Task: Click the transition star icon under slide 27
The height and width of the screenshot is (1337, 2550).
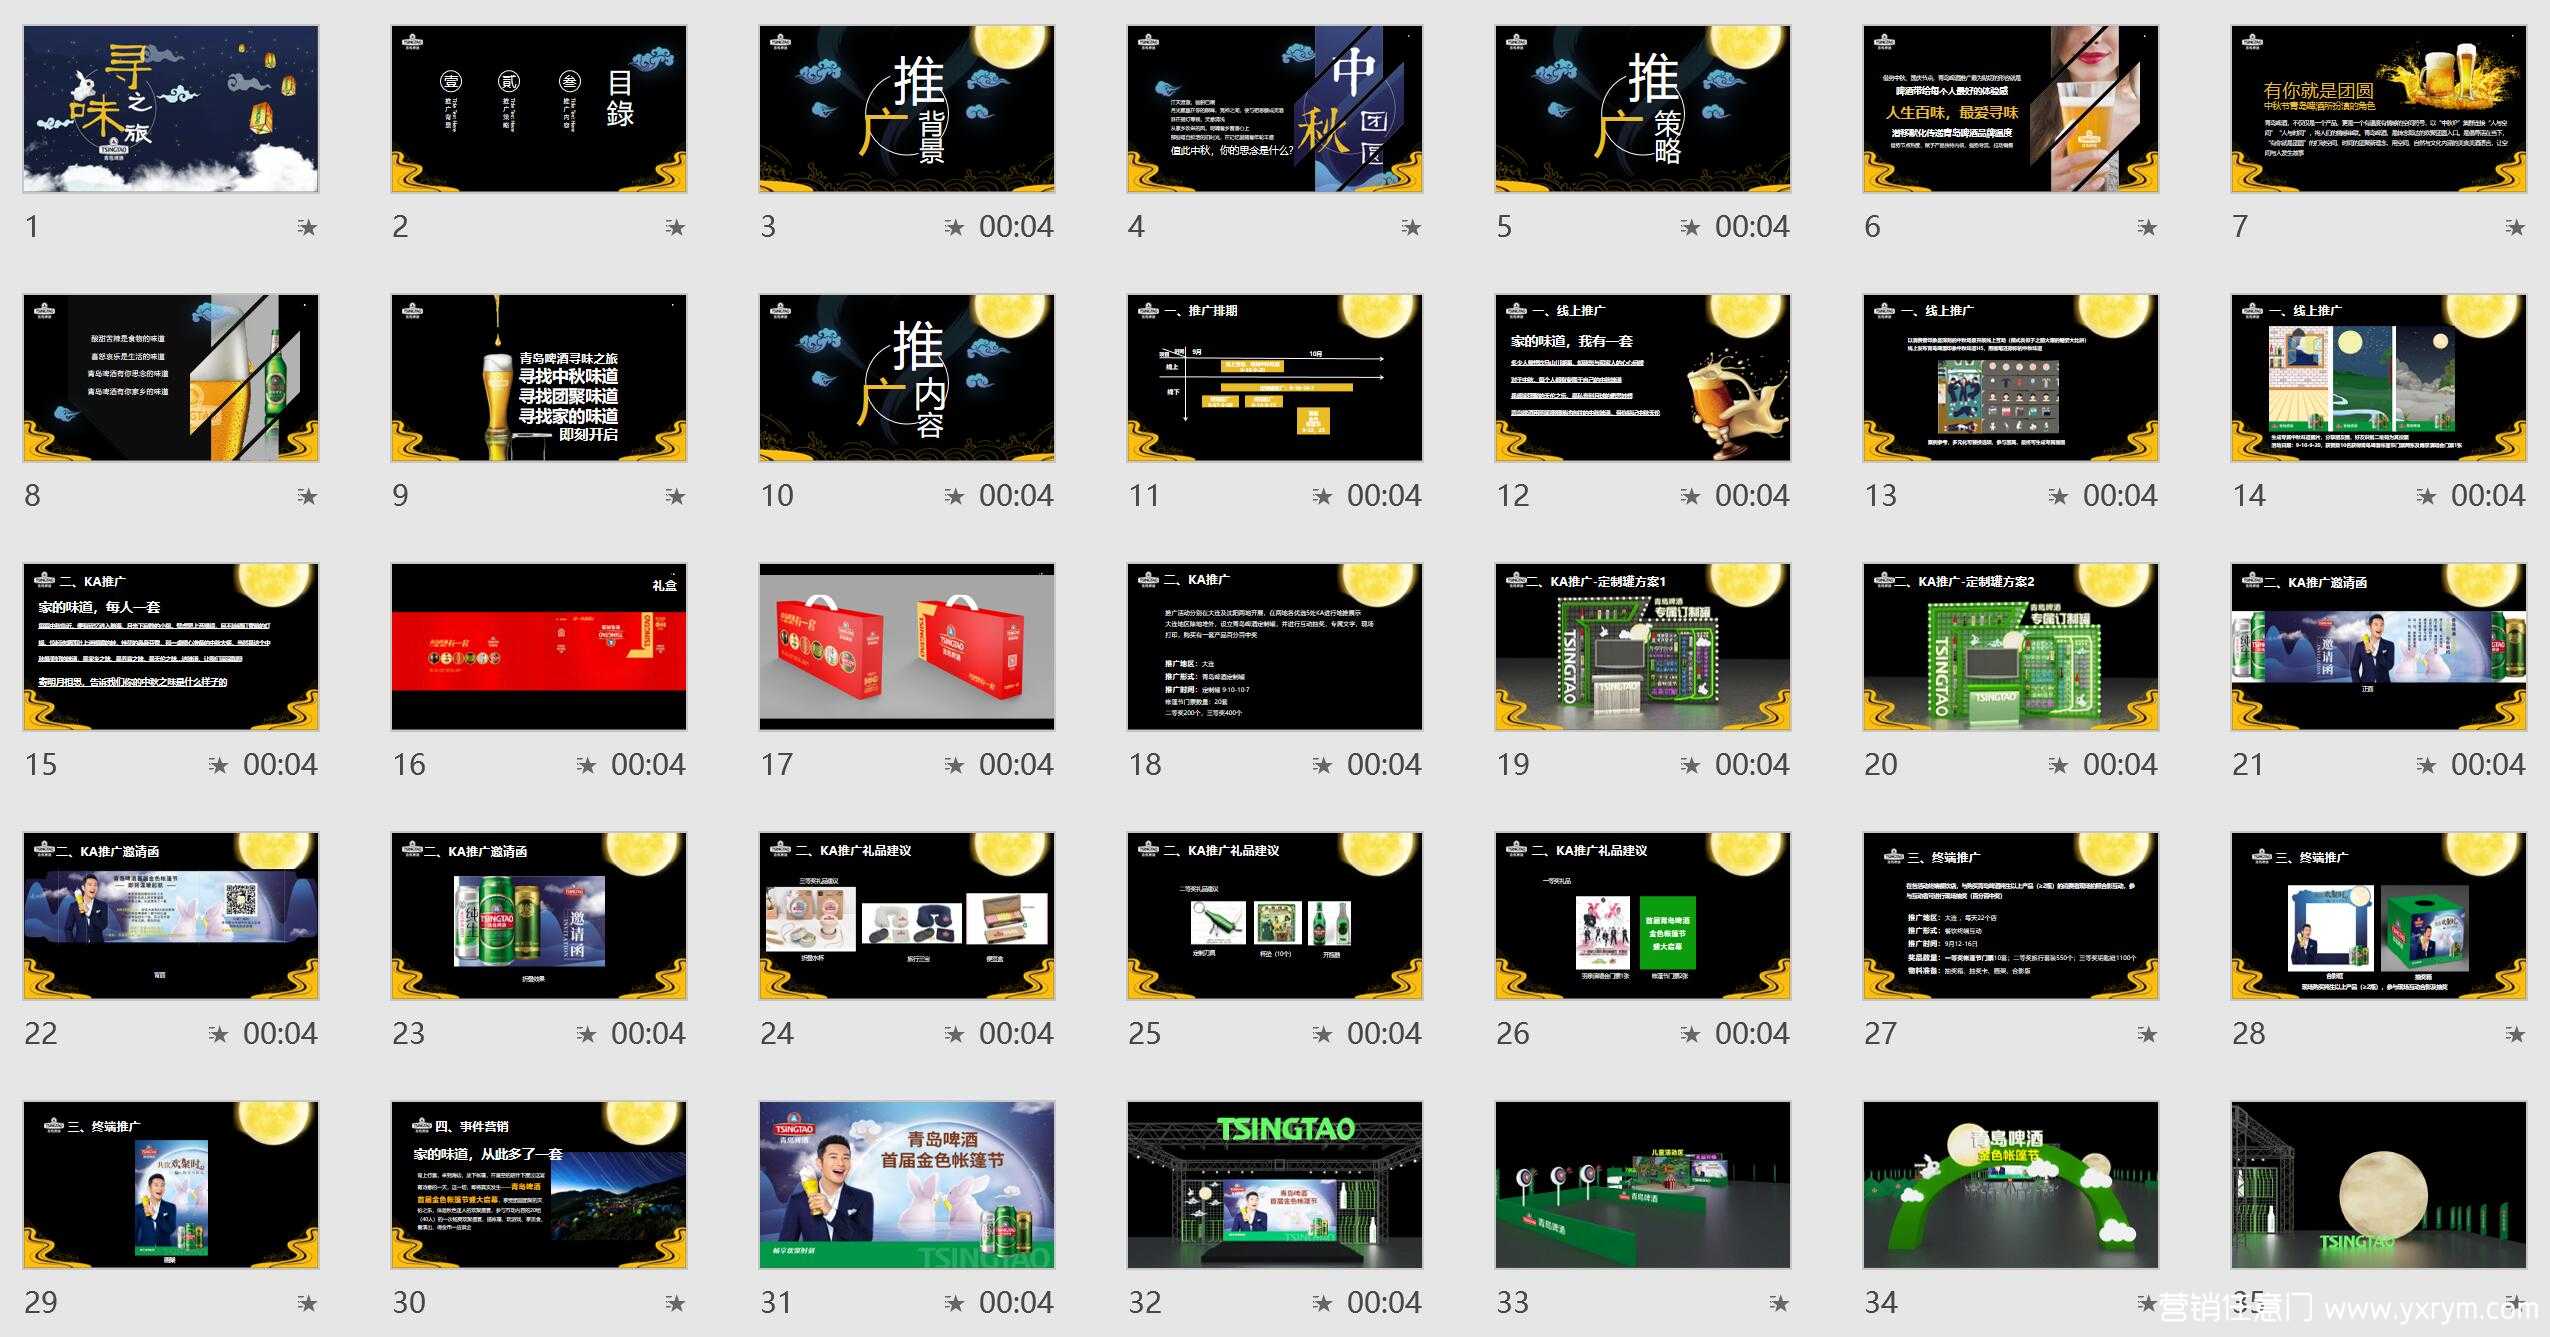Action: click(x=2147, y=1035)
